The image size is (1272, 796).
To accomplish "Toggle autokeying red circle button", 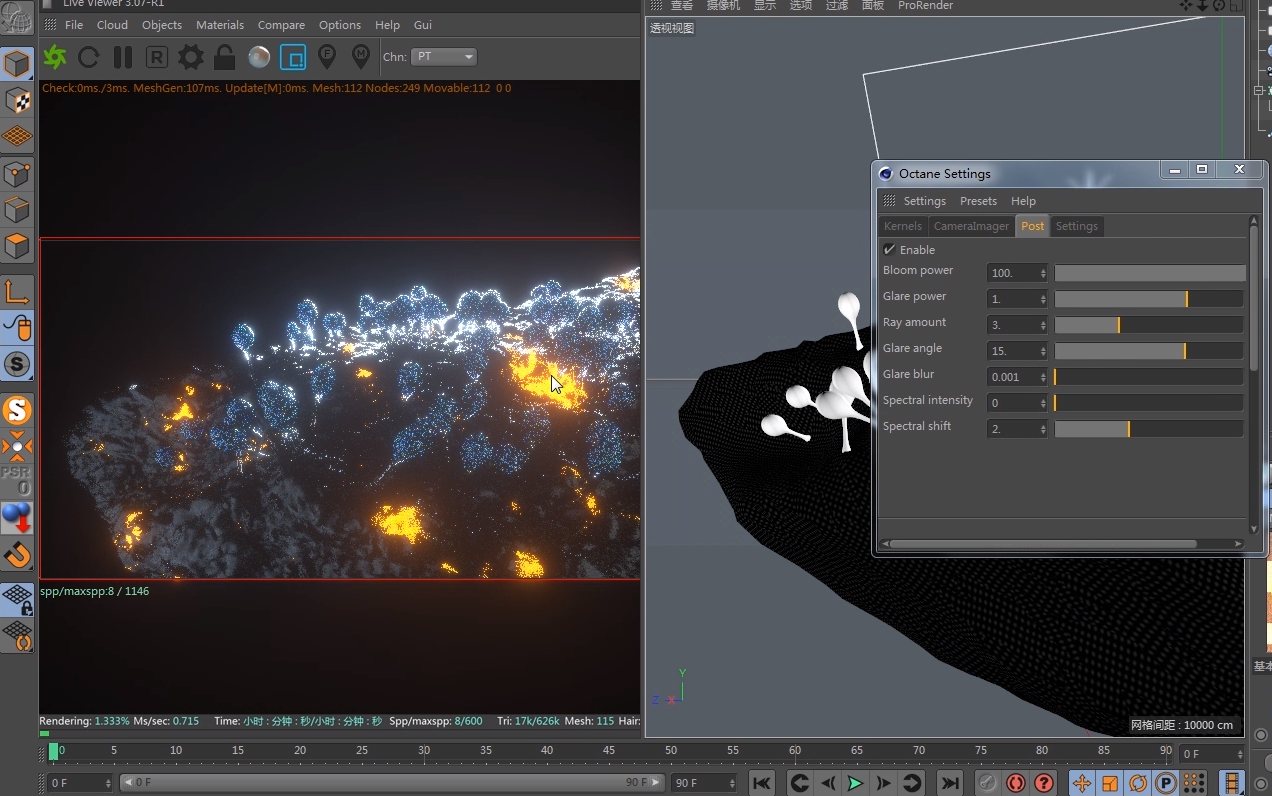I will point(1016,783).
